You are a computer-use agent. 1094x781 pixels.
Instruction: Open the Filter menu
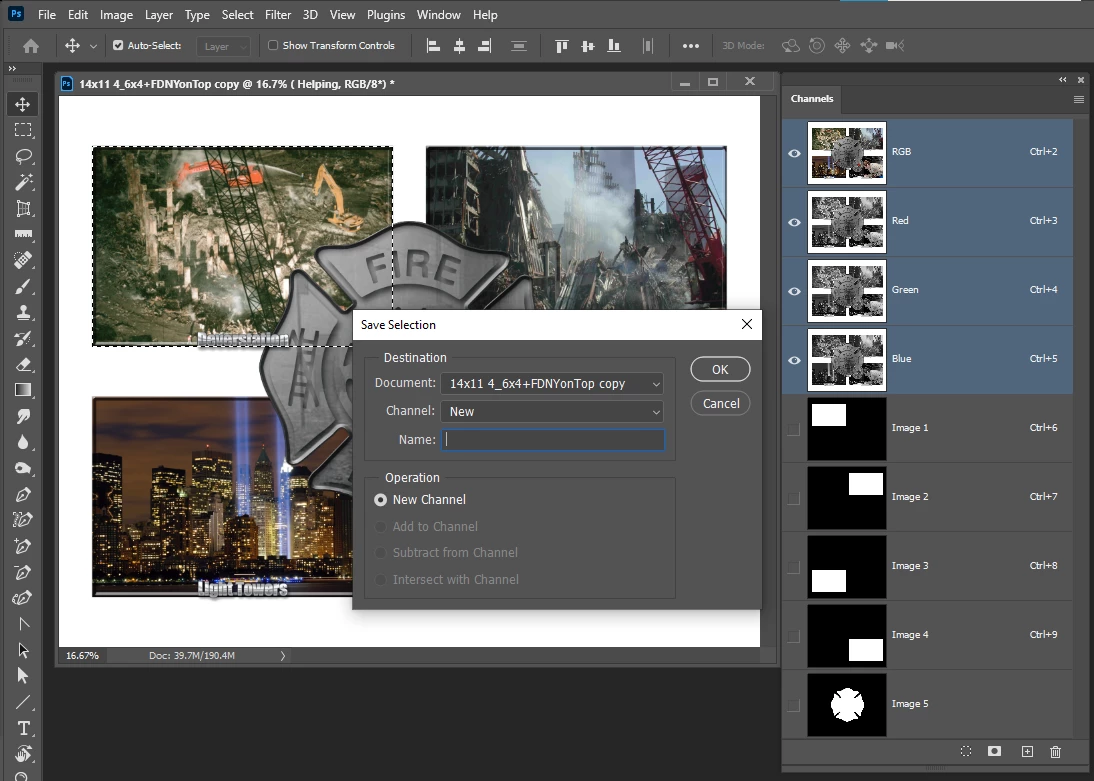(x=278, y=15)
